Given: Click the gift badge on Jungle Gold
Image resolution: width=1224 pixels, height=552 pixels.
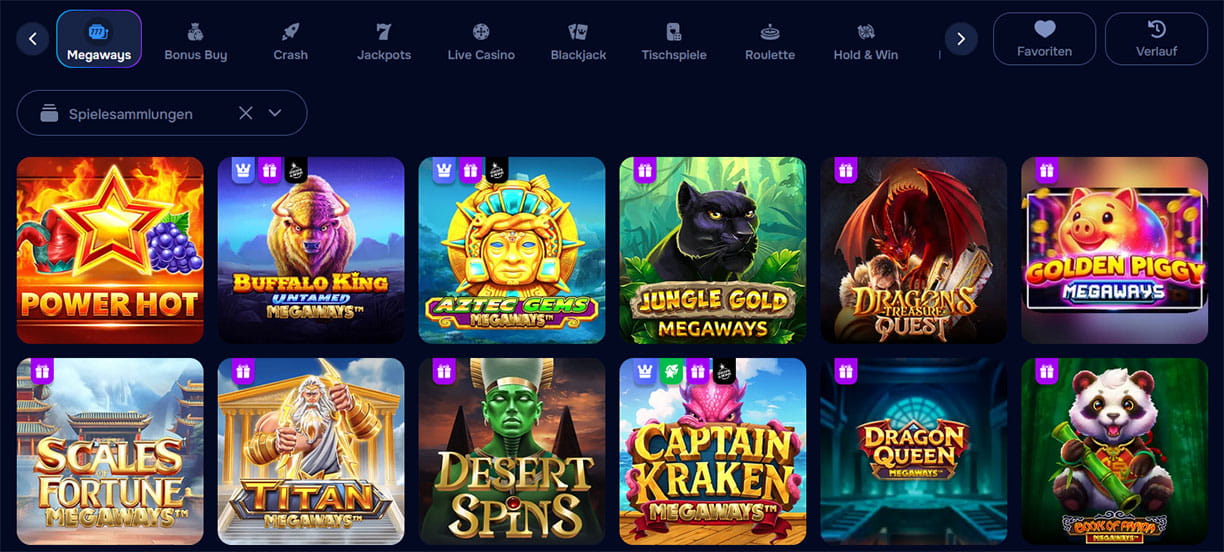Looking at the screenshot, I should click(644, 170).
